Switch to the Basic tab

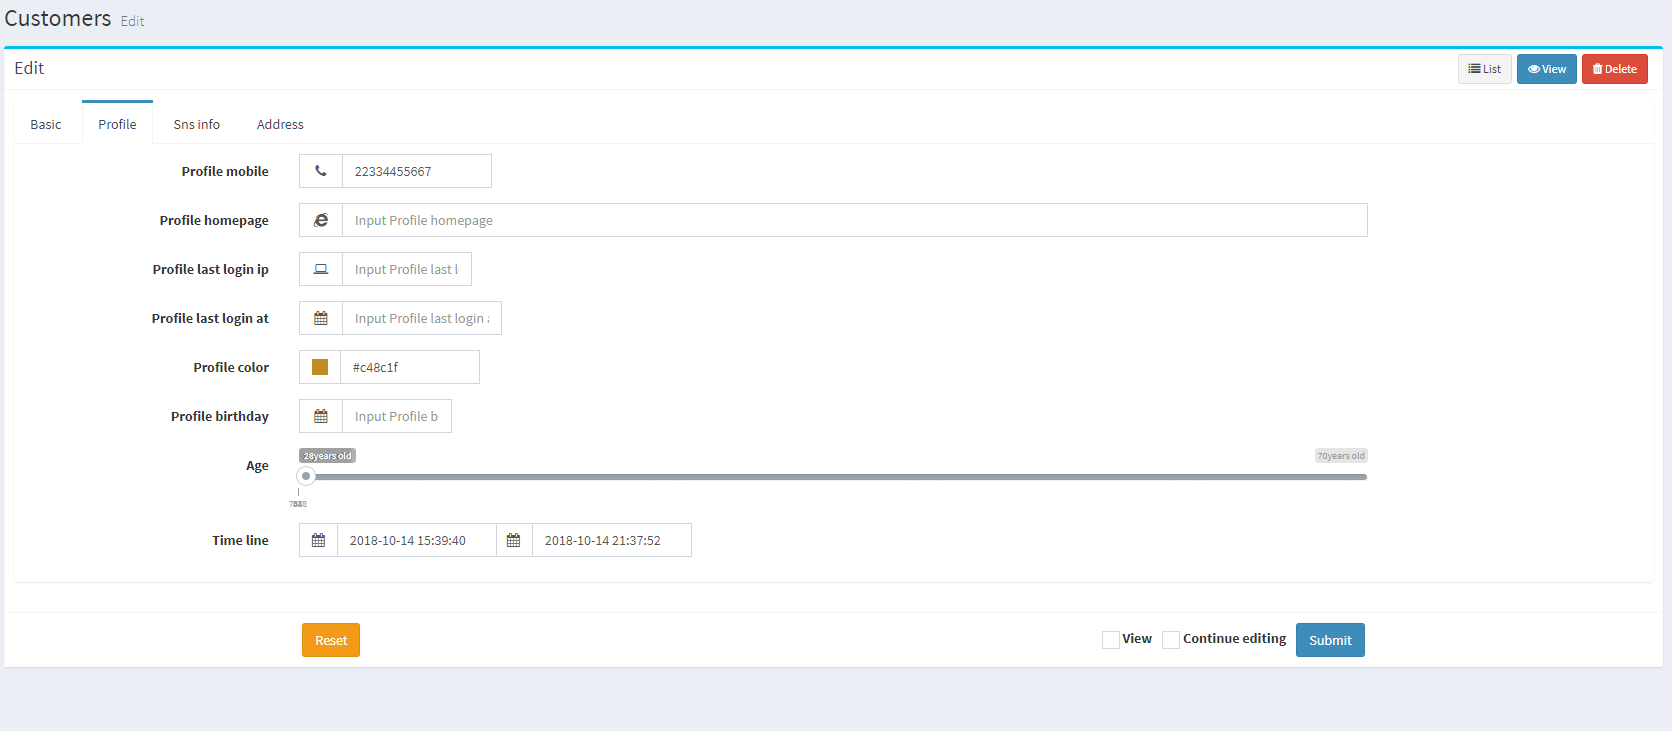46,124
